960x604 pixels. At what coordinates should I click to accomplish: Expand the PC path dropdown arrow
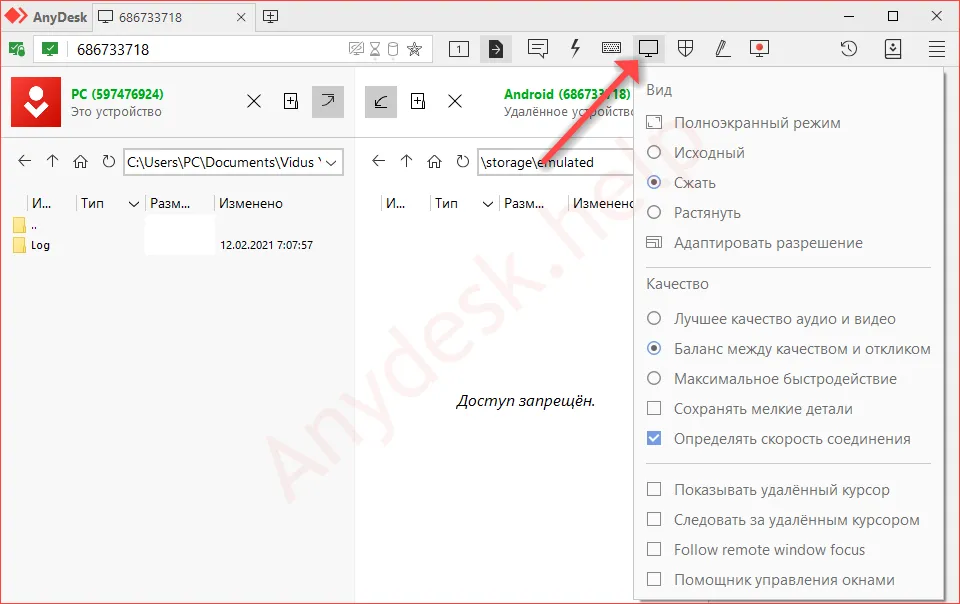tap(331, 163)
